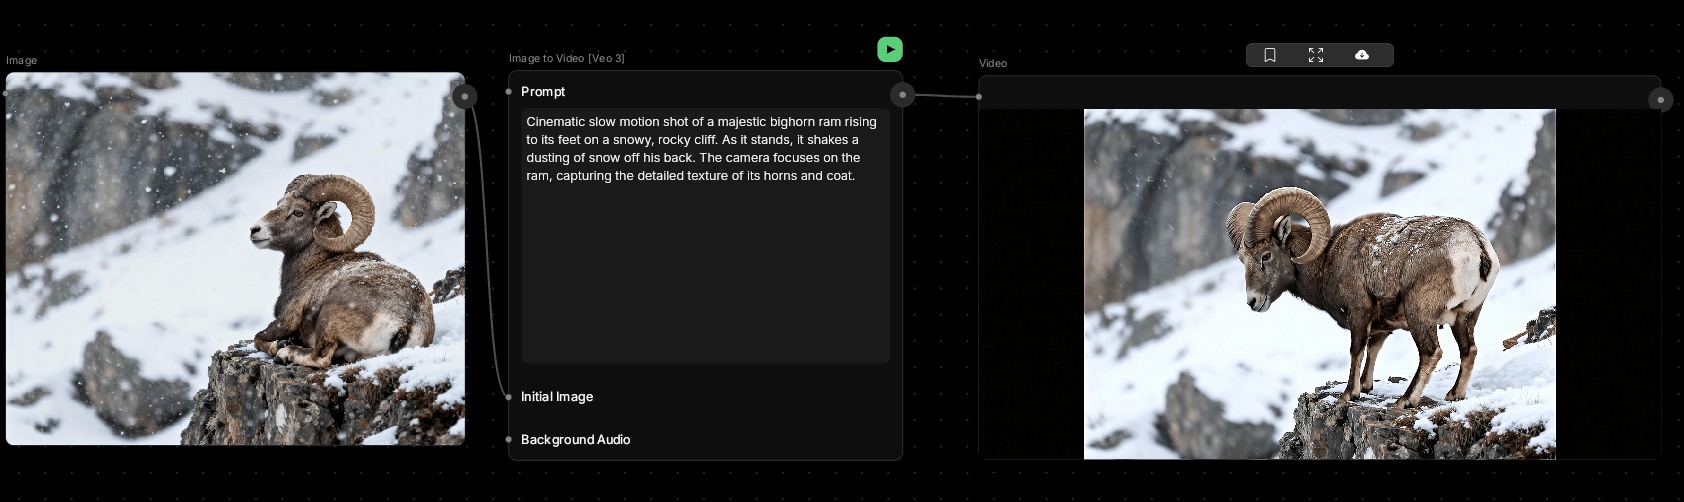The image size is (1684, 502).
Task: Click the generated standing ram video preview
Action: (x=1320, y=284)
